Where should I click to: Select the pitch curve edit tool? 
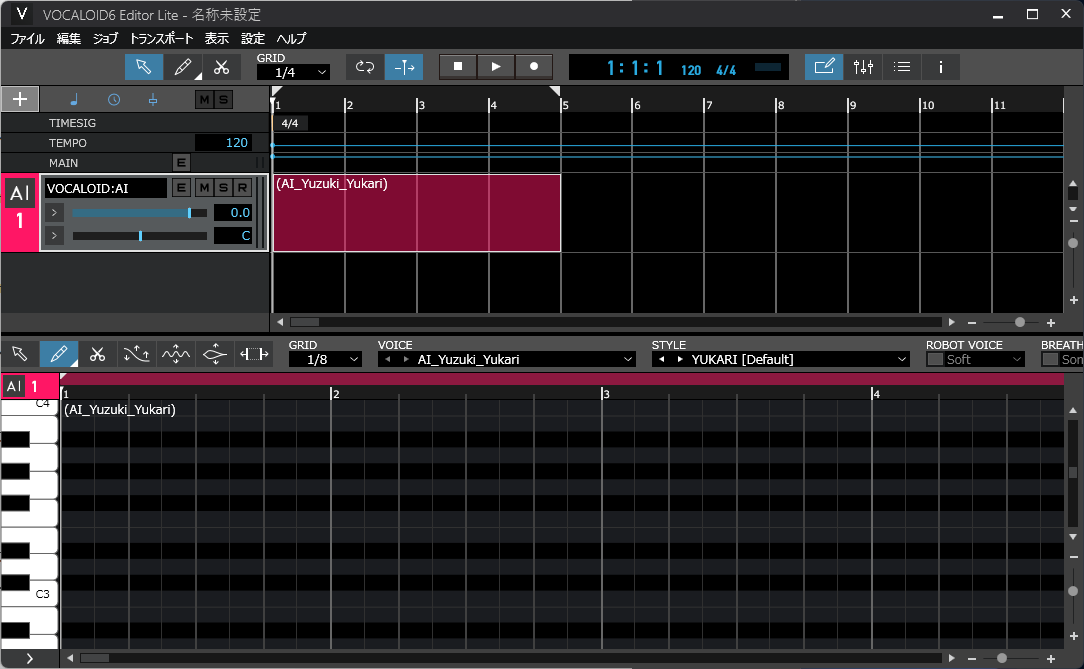(x=136, y=354)
